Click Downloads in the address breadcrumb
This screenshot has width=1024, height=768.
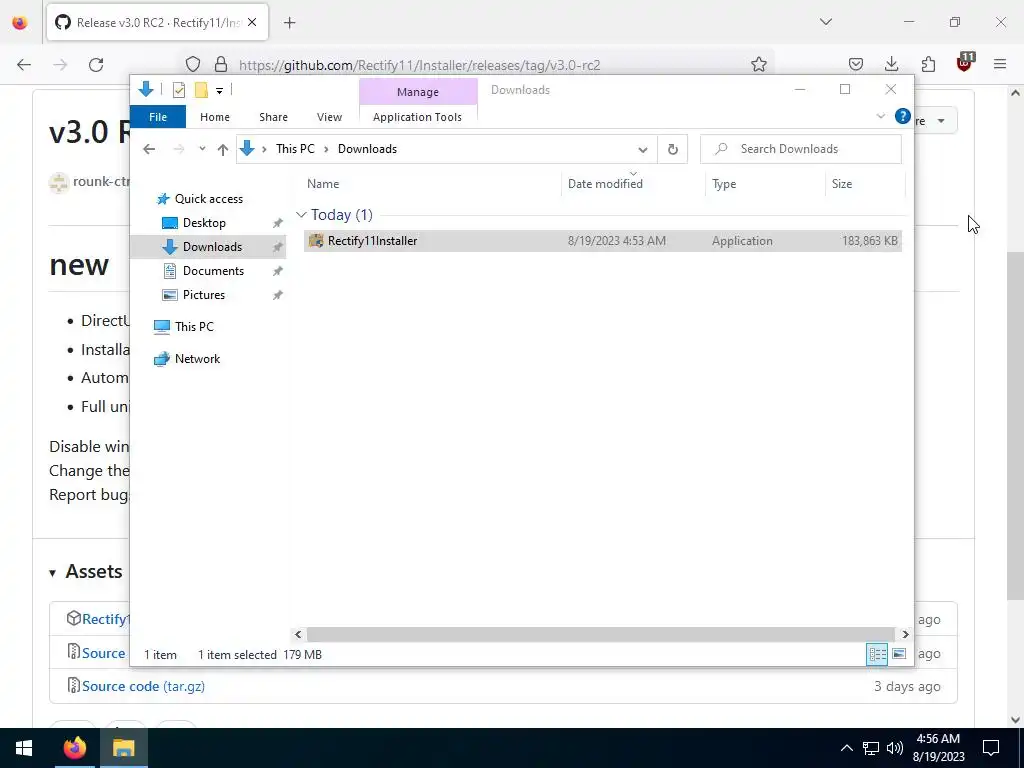pos(367,149)
